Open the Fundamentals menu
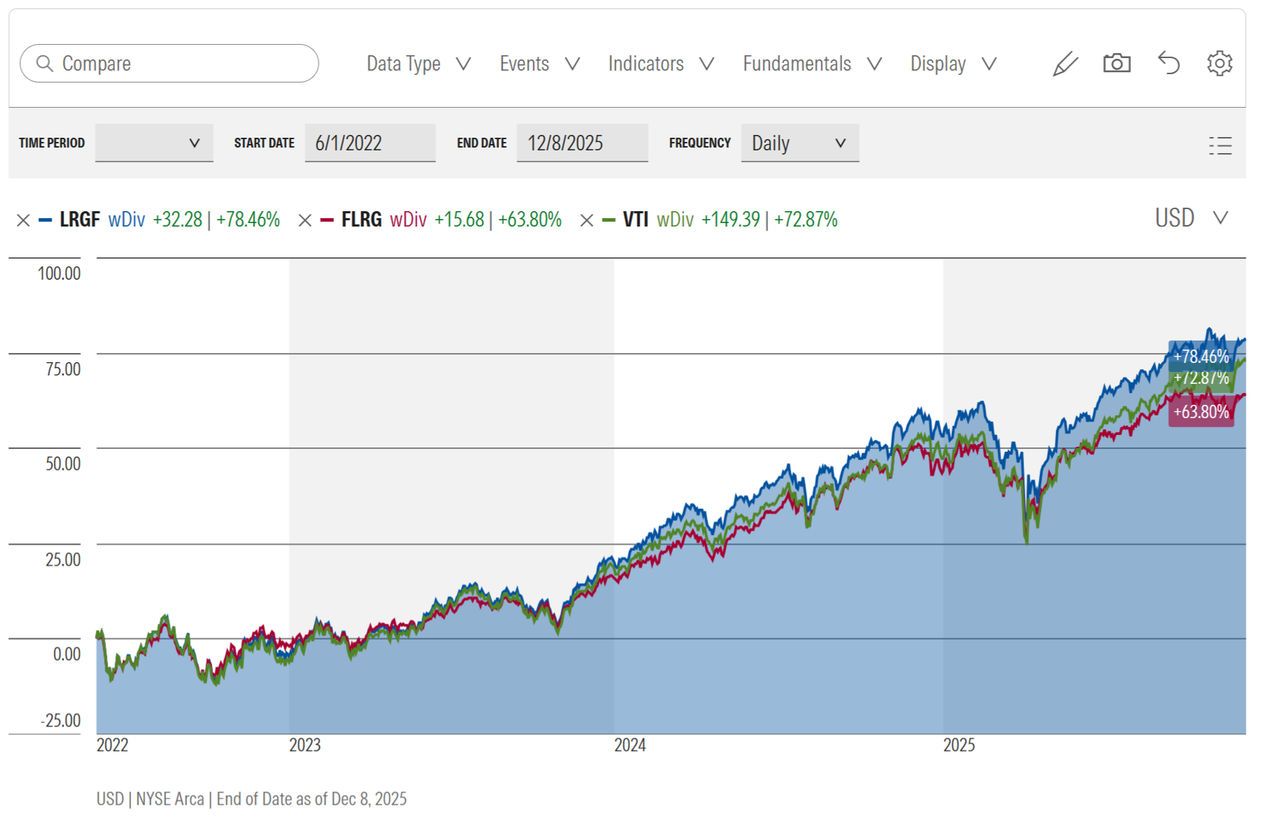1279x825 pixels. click(x=812, y=63)
